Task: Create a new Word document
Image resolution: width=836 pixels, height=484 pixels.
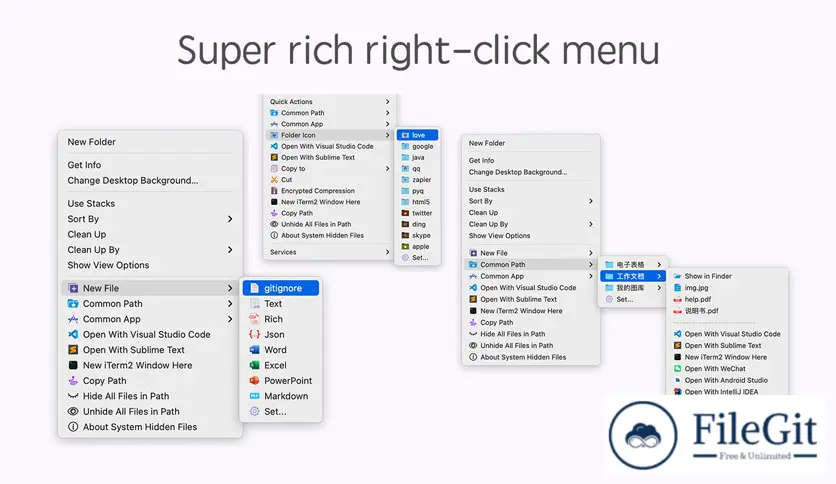Action: tap(281, 350)
